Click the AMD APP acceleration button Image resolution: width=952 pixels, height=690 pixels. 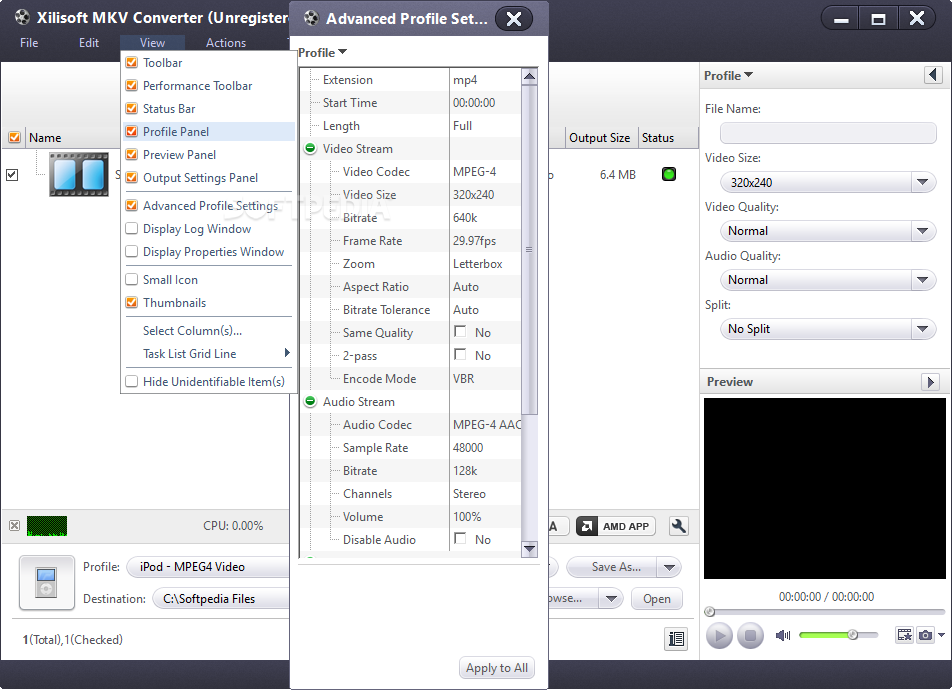[x=616, y=526]
